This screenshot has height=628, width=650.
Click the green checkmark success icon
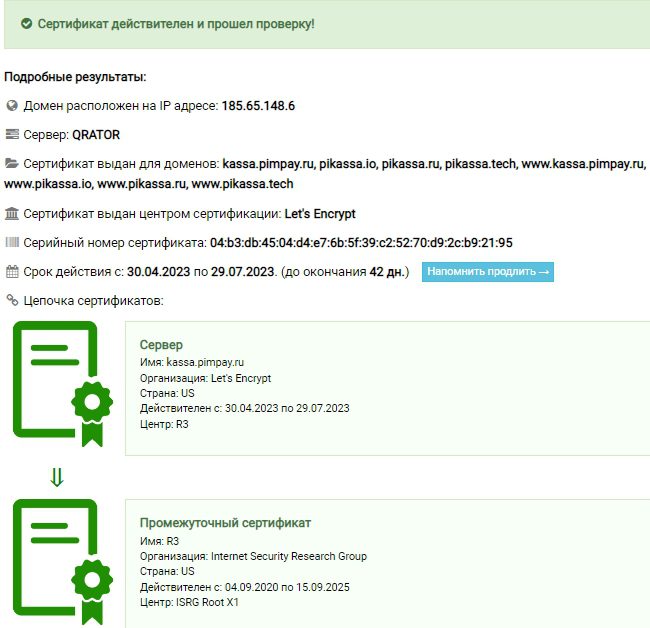click(x=26, y=24)
